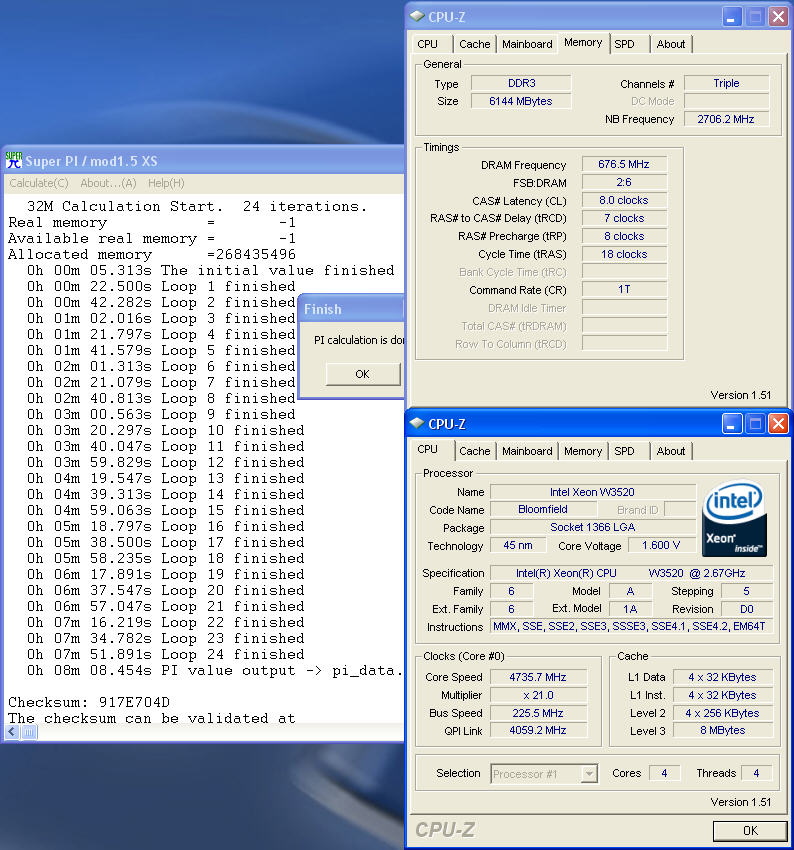Click the Revision value D0

pyautogui.click(x=746, y=609)
